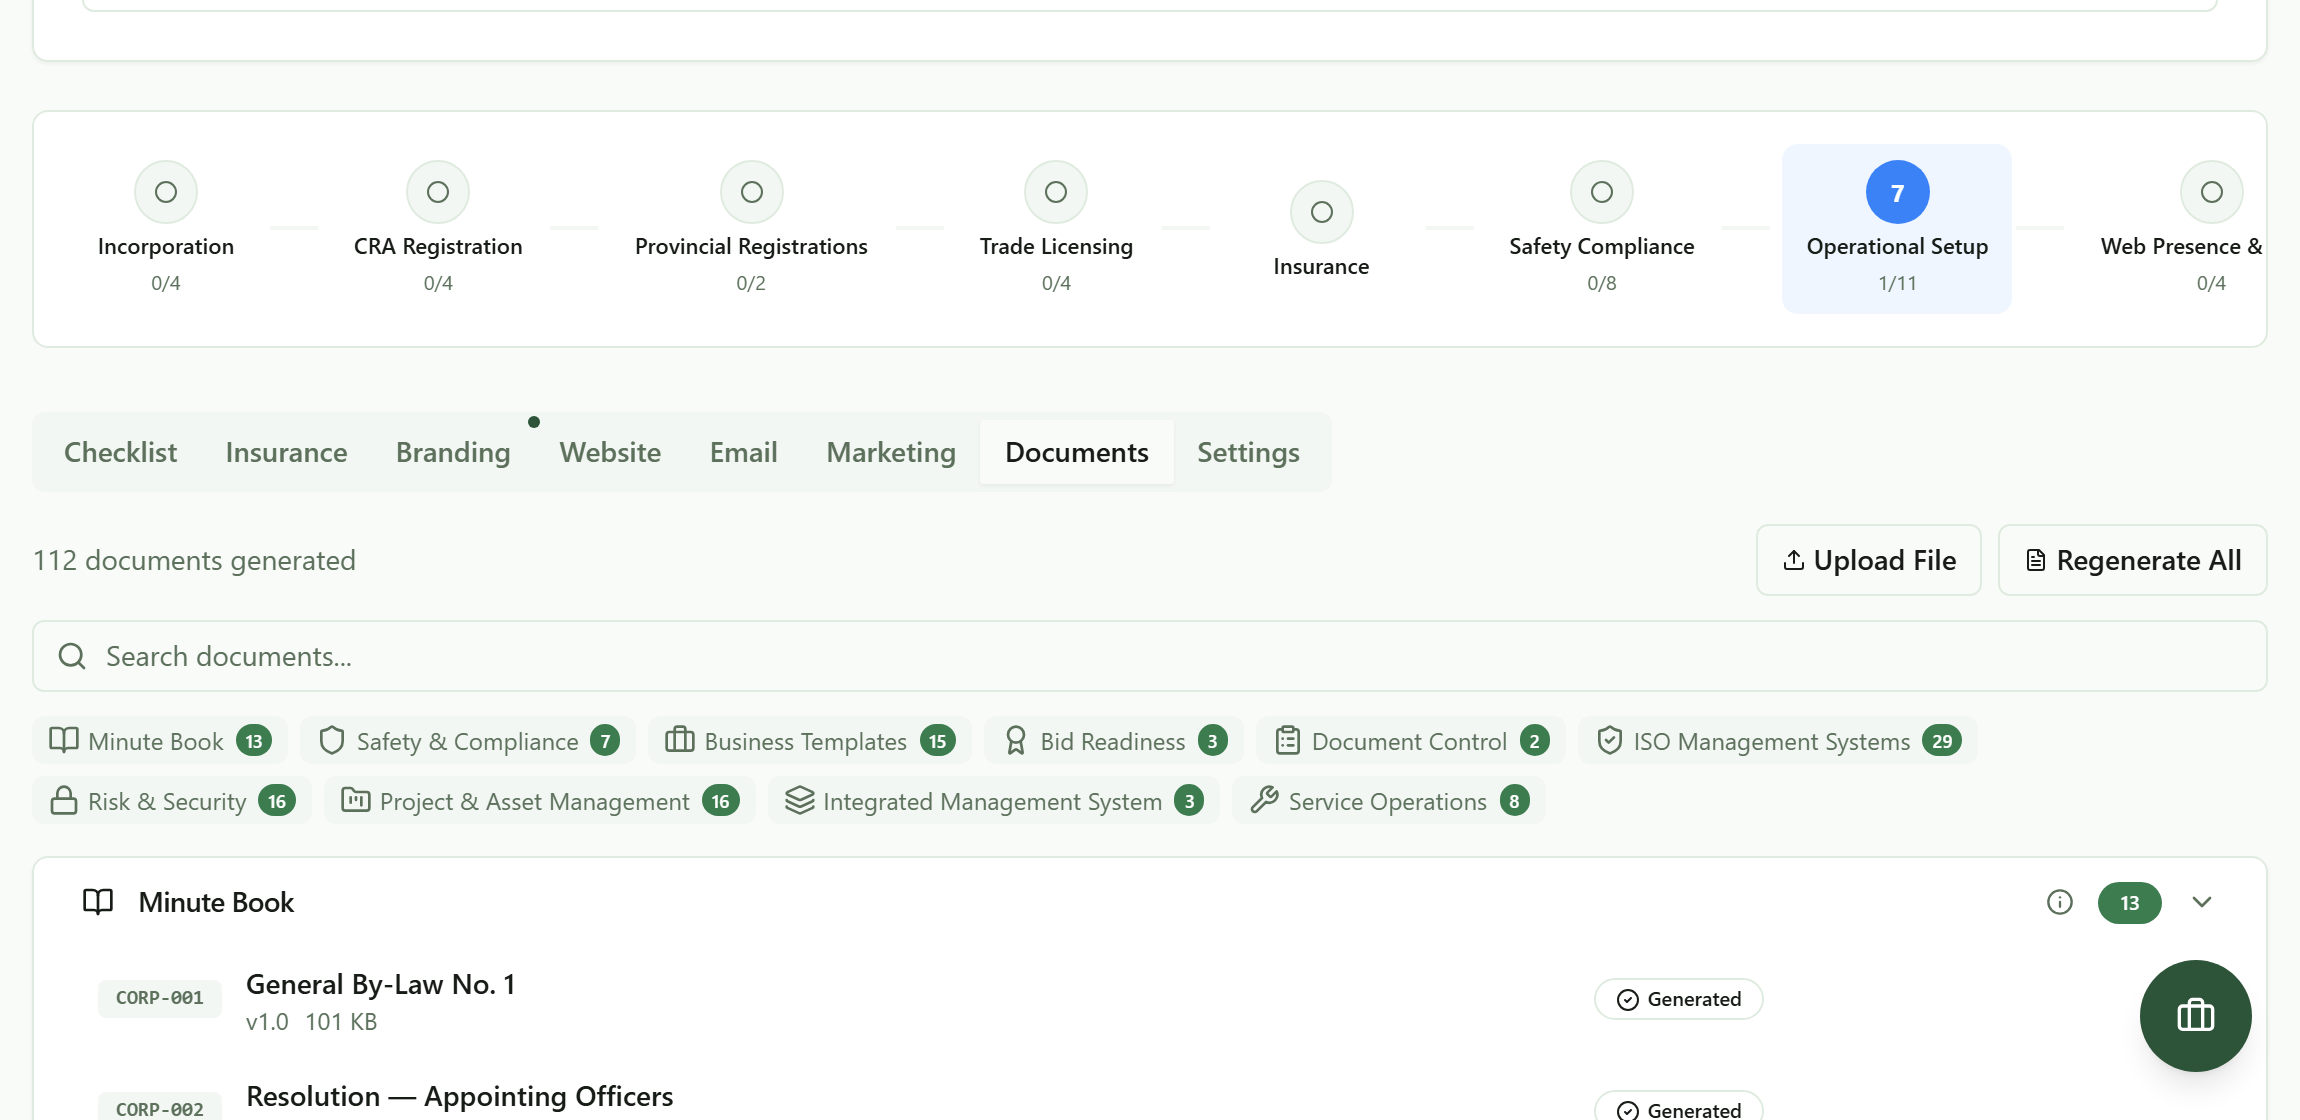Click the Minute Book filter book icon

(64, 740)
